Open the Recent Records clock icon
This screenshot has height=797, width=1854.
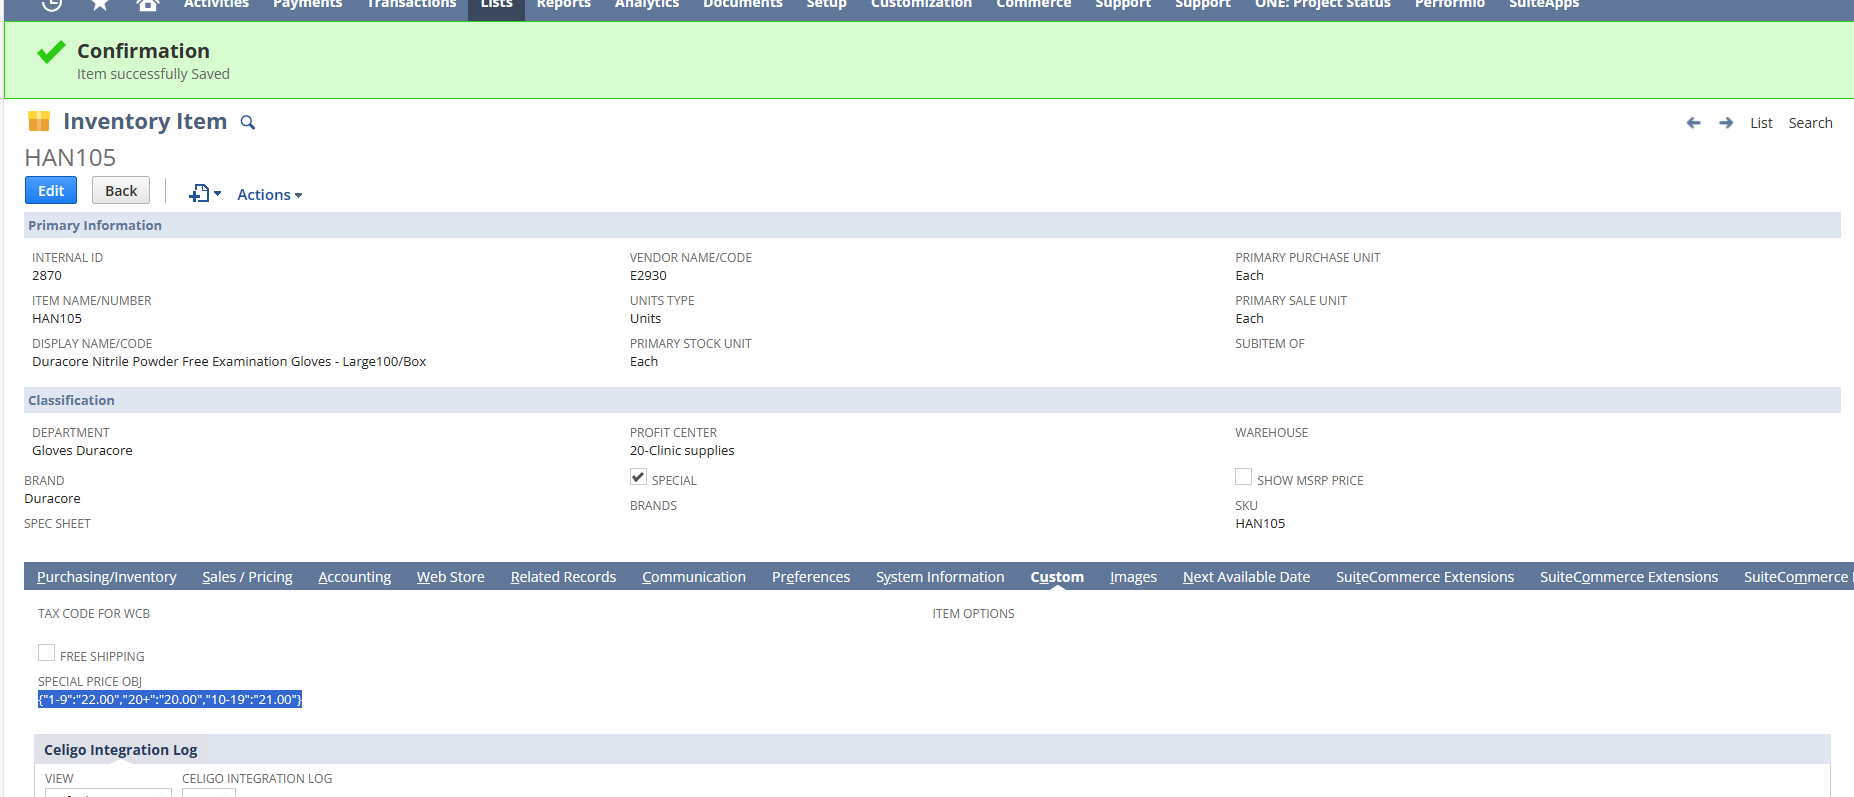click(x=52, y=4)
